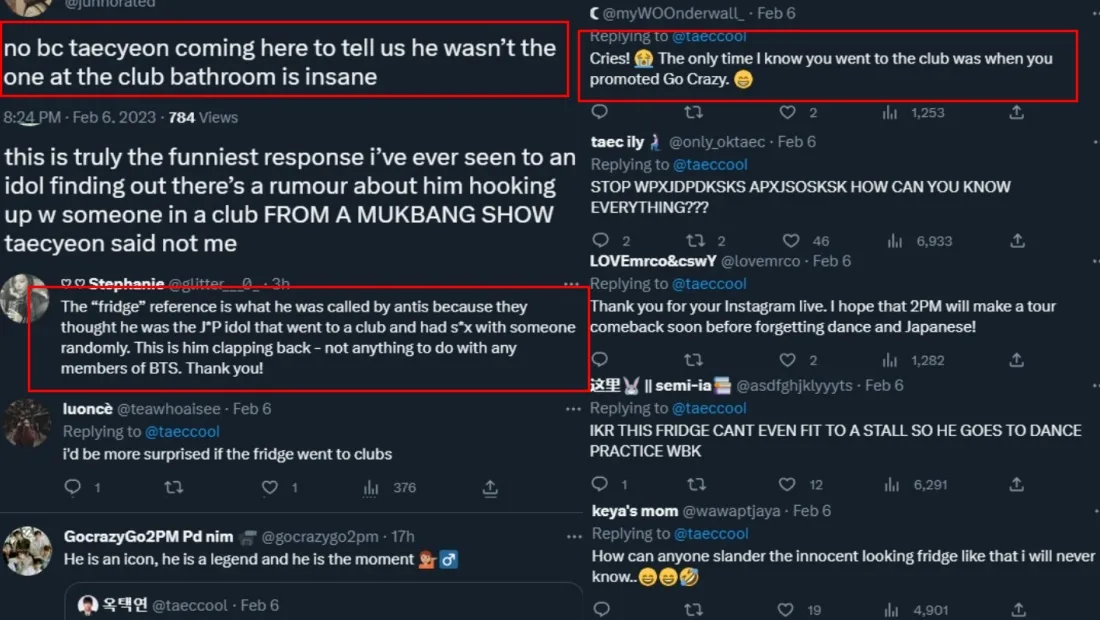1100x620 pixels.
Task: Reply to LOVEmrco&cswY's tweet
Action: [599, 360]
